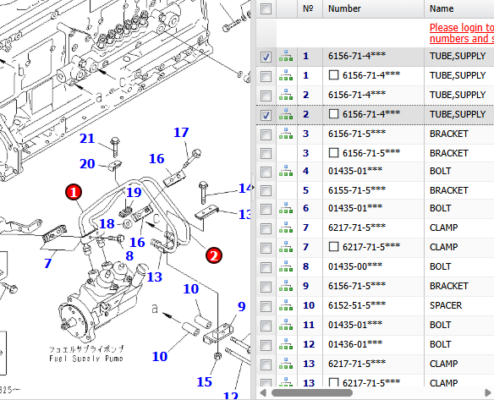The width and height of the screenshot is (494, 400).
Task: Select callout 17 on the diagram
Action: click(181, 132)
